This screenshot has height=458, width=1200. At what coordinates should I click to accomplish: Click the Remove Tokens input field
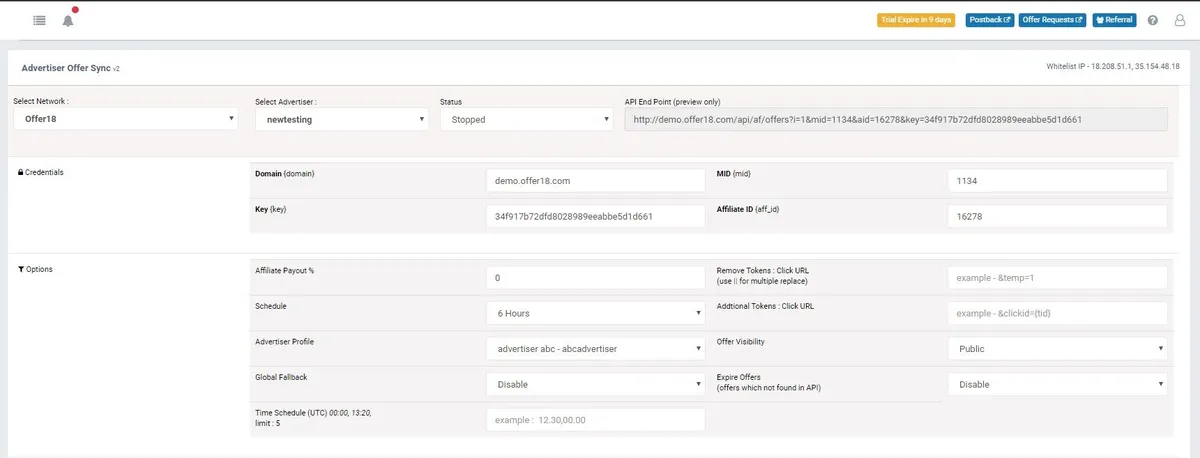coord(1057,278)
